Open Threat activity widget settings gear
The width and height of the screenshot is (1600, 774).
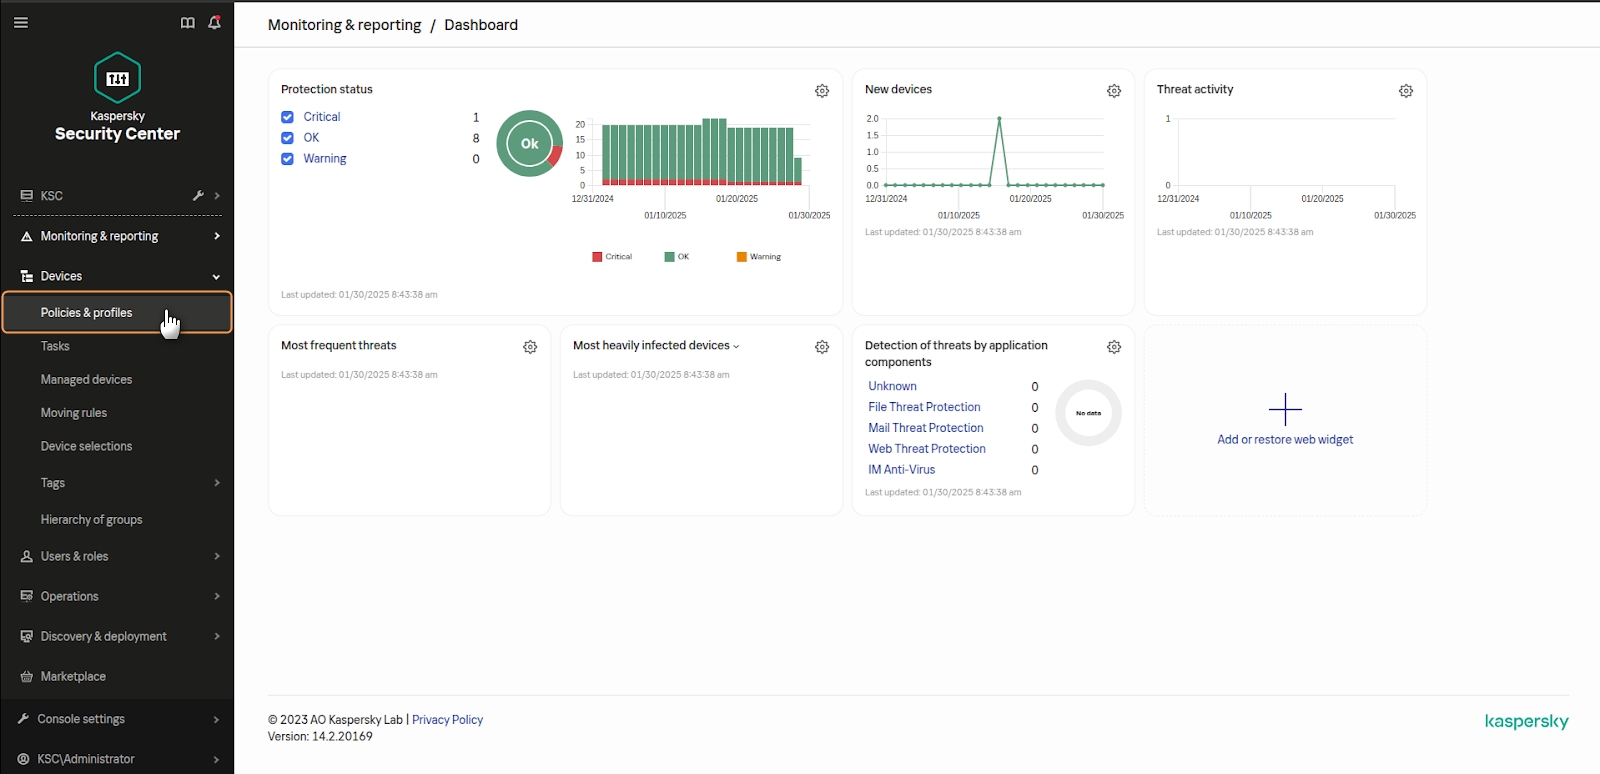[x=1406, y=91]
